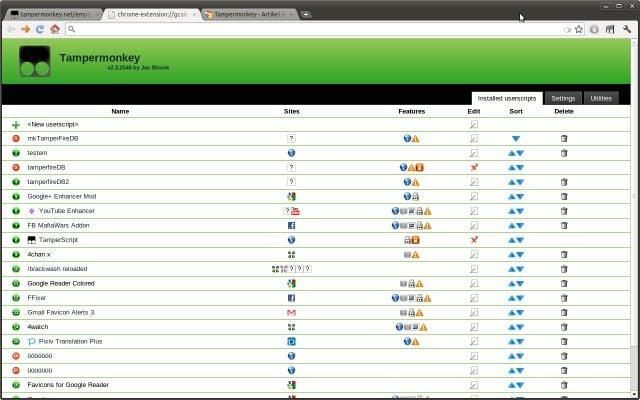Delete the 4watch userscript
640x400 pixels.
(564, 327)
